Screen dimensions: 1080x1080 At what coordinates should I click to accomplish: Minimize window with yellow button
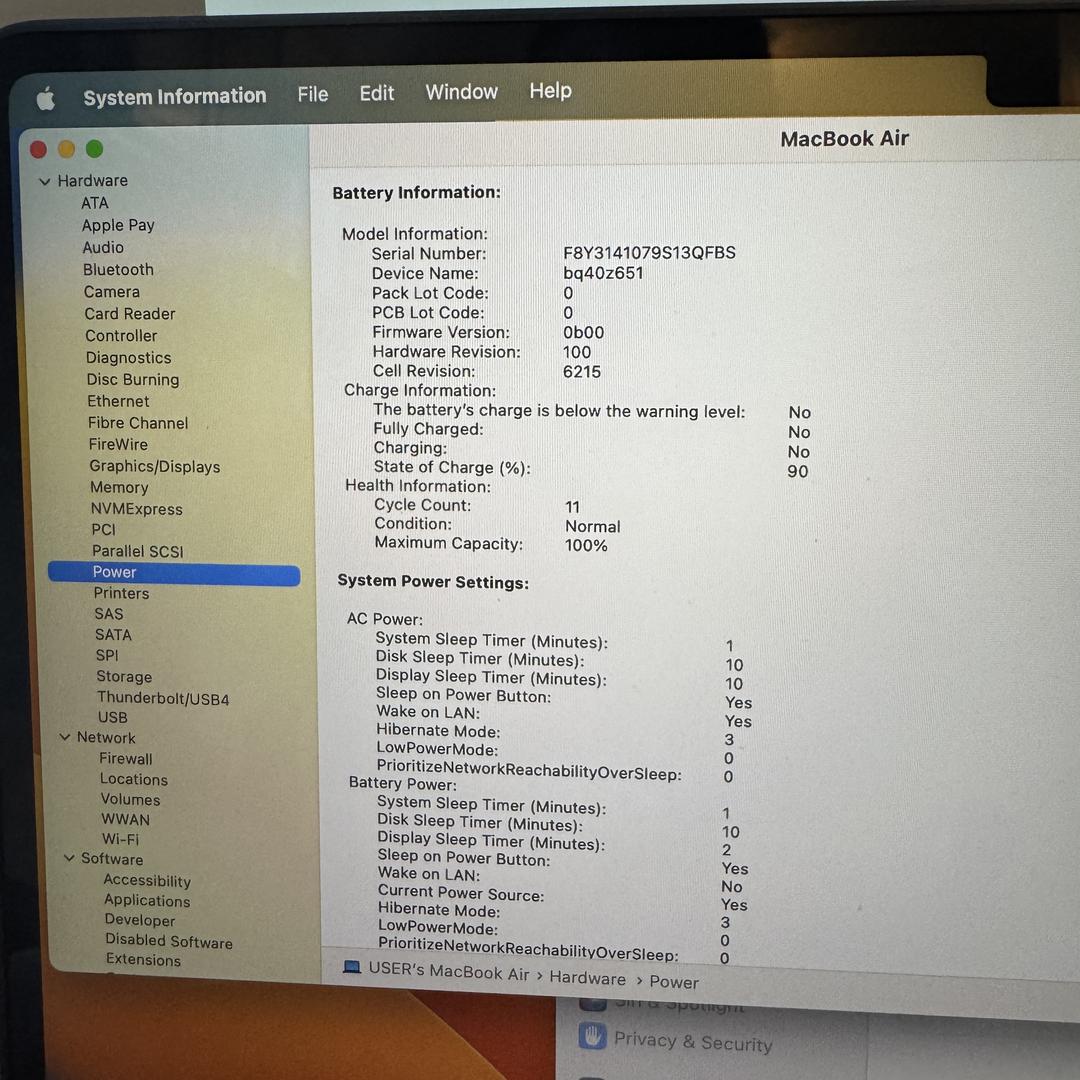[x=67, y=149]
